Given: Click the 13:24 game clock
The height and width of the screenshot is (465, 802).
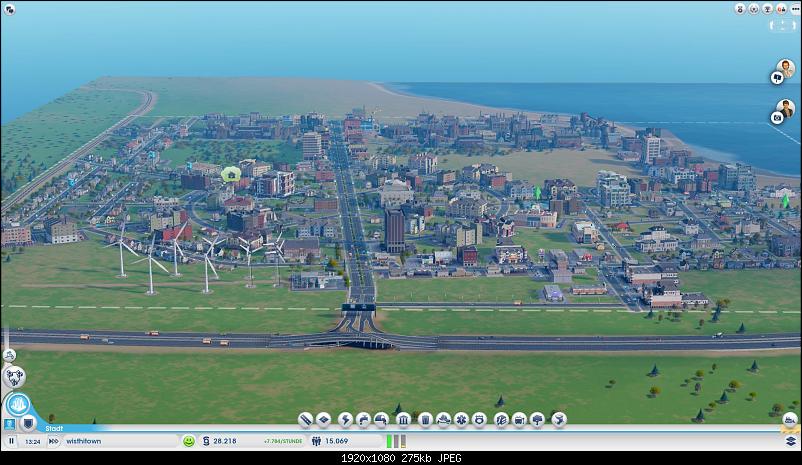Looking at the screenshot, I should [x=33, y=441].
